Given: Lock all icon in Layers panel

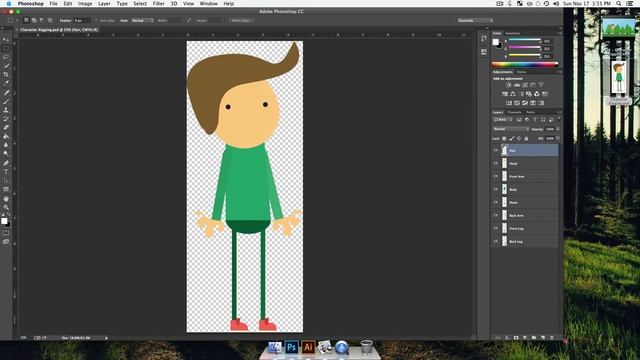Looking at the screenshot, I should click(x=526, y=139).
